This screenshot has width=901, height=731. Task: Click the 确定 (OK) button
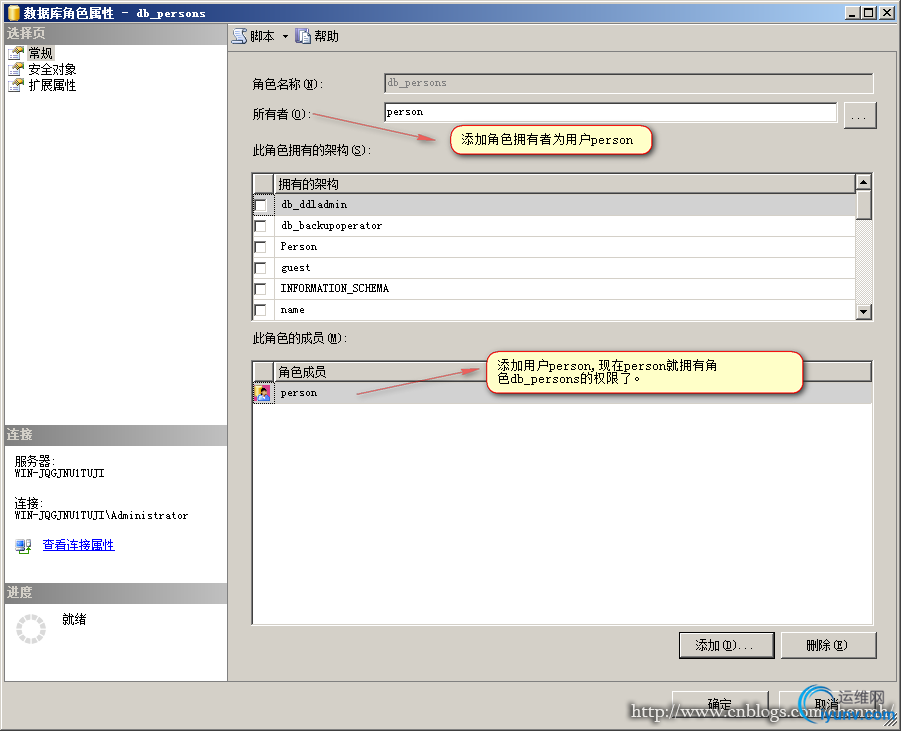[720, 704]
